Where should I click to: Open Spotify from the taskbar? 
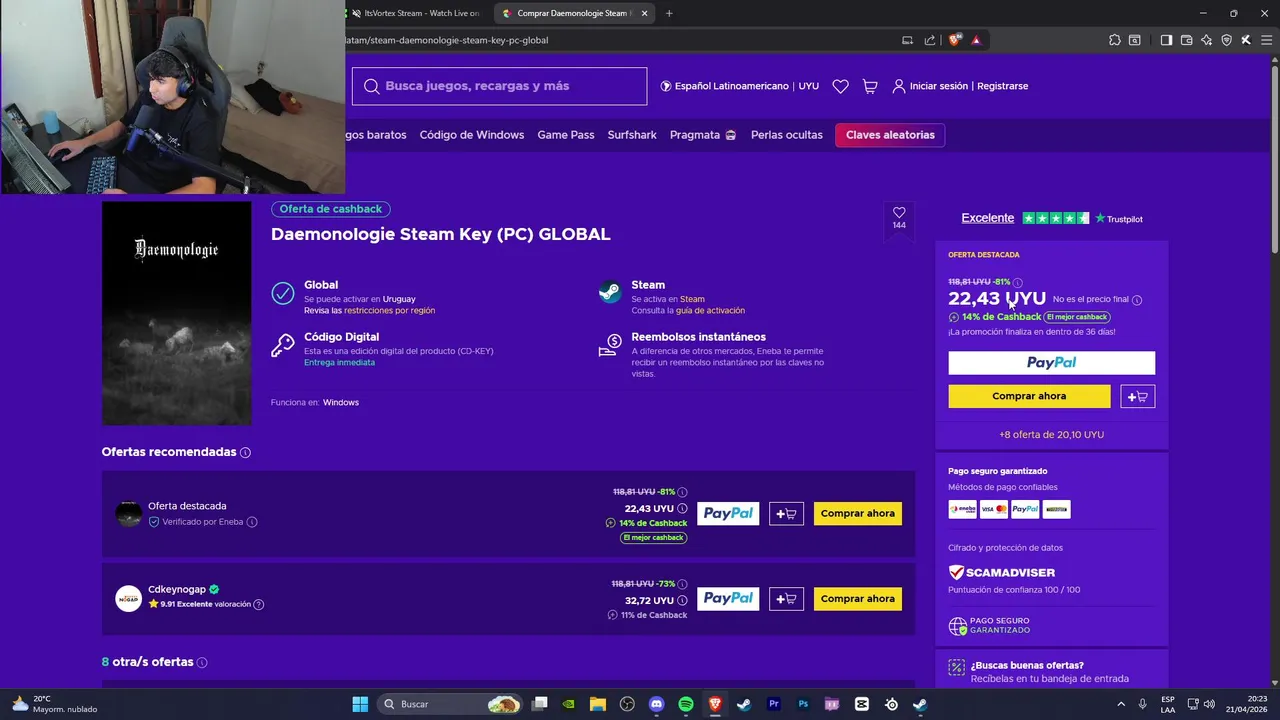pos(686,704)
